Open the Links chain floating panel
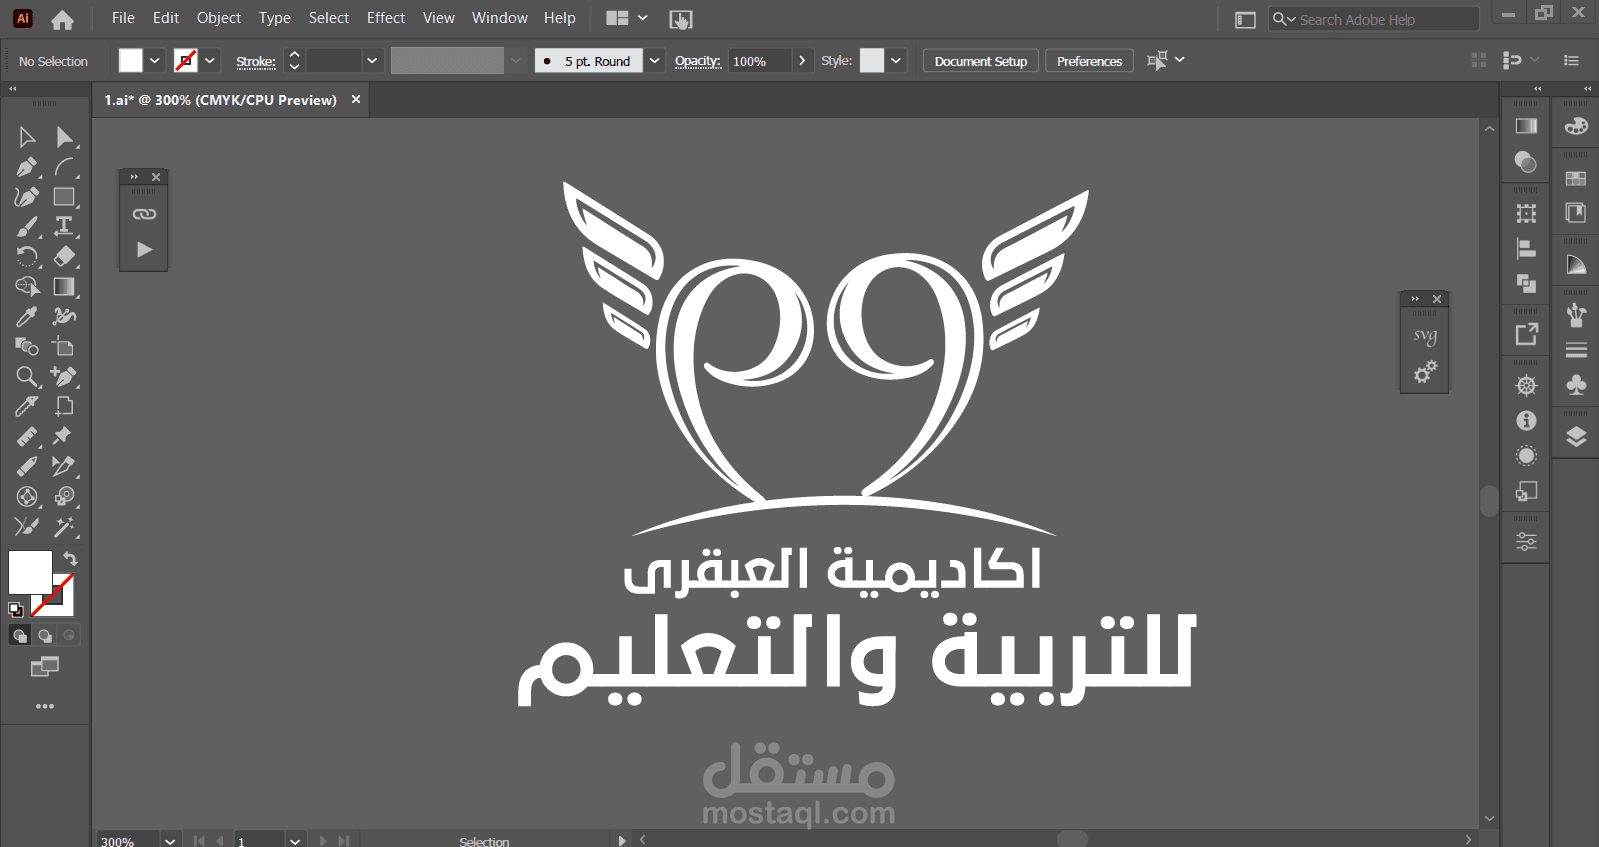Screen dimensions: 1599x847 coord(144,214)
